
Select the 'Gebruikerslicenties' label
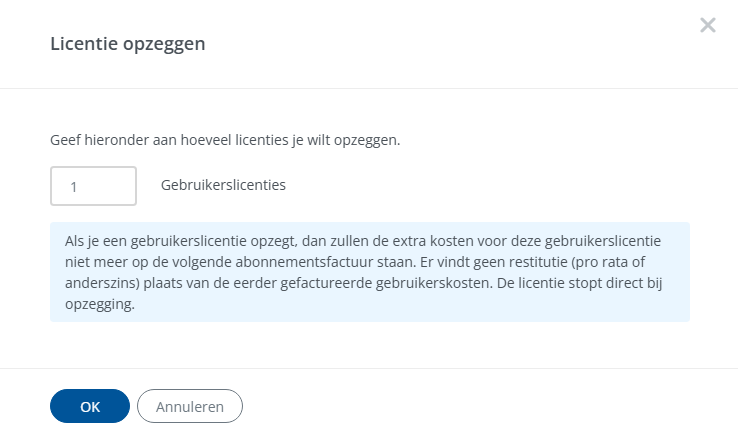[223, 185]
